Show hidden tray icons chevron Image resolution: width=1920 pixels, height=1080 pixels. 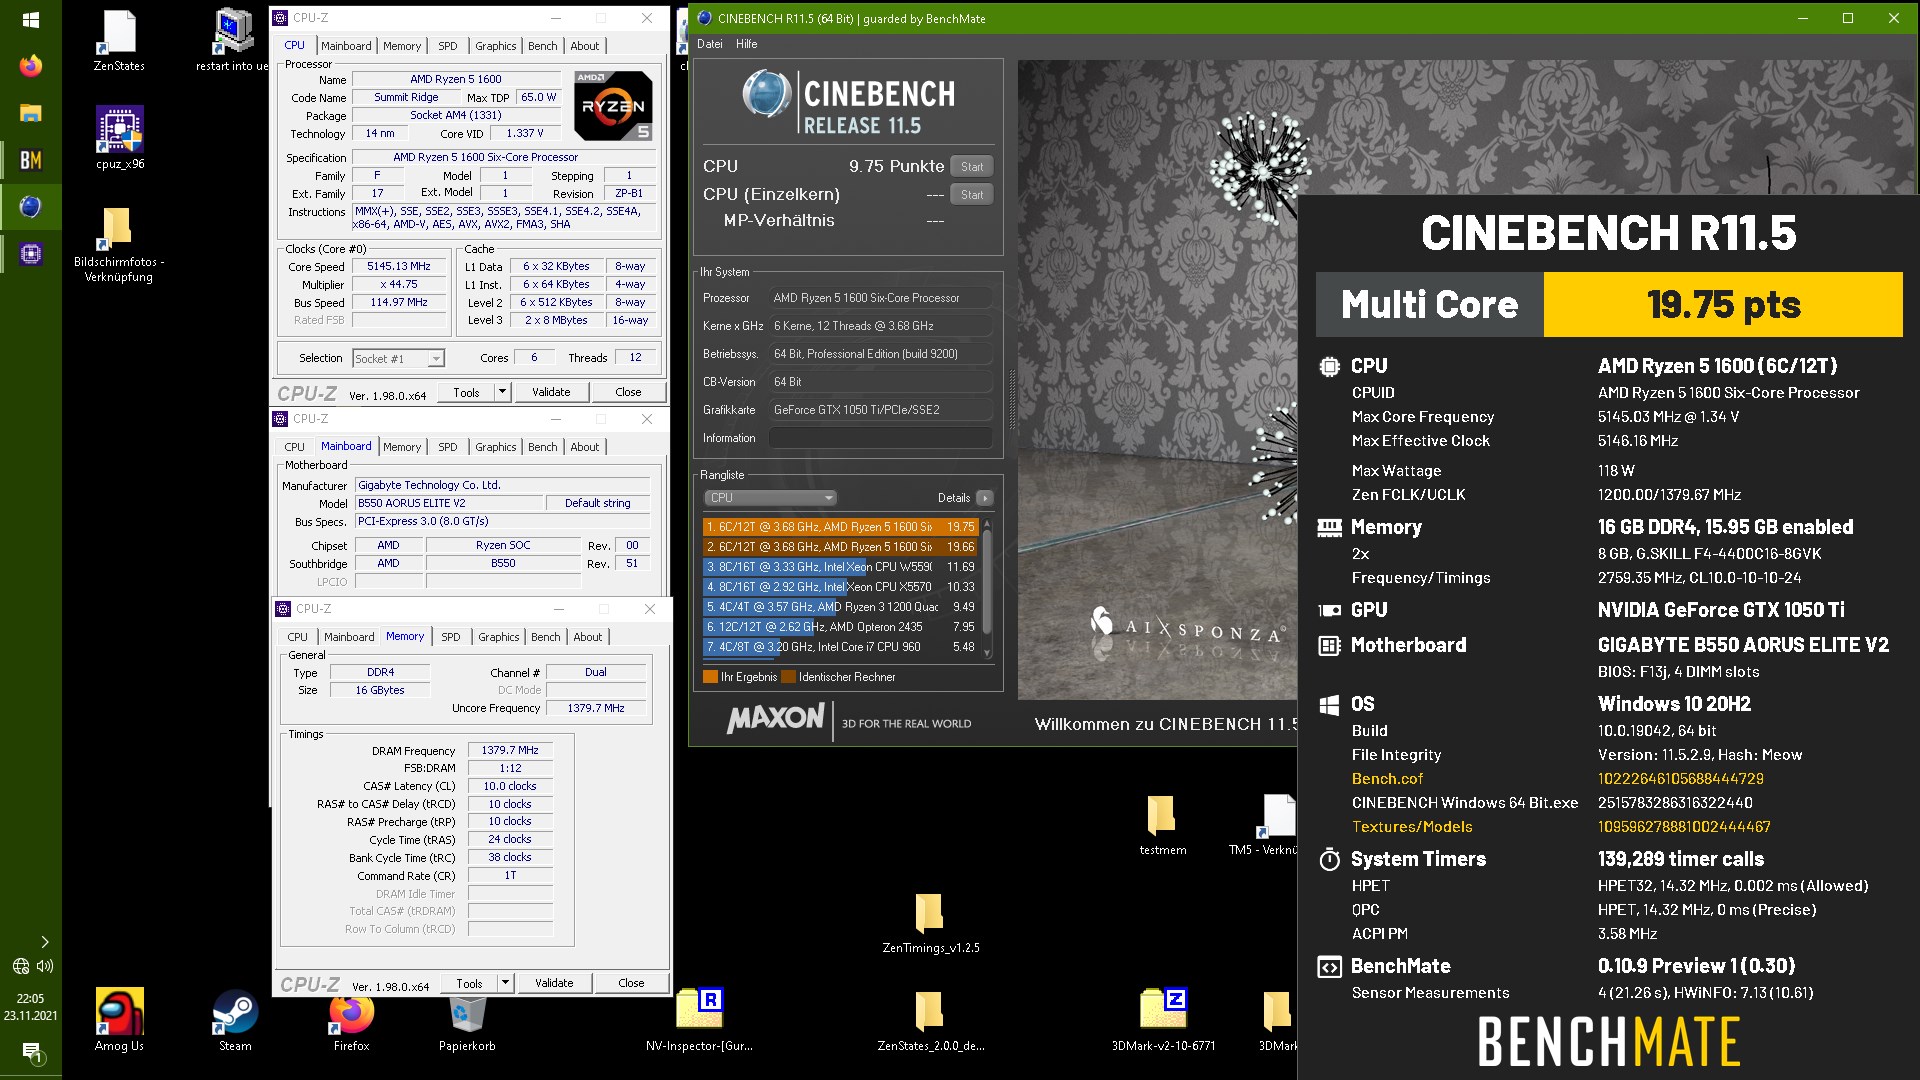(x=44, y=942)
